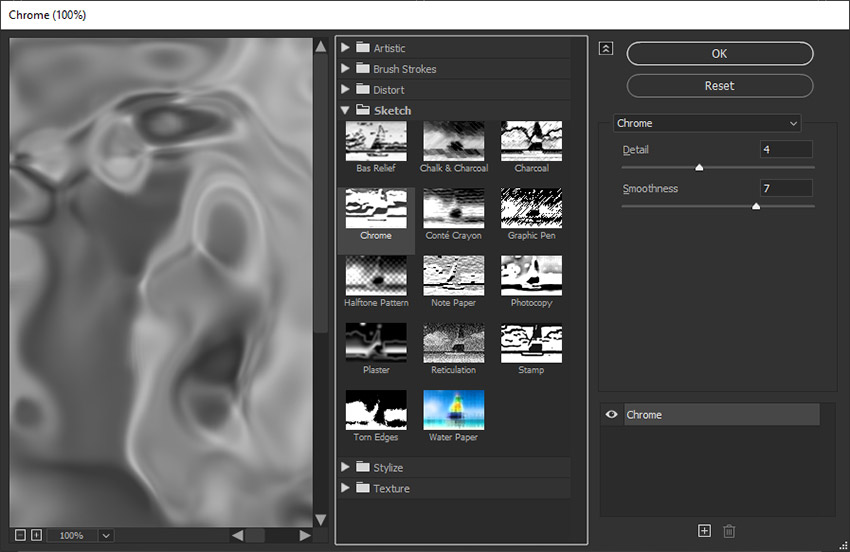The width and height of the screenshot is (850, 552).
Task: Apply the Charcoal sketch filter
Action: (531, 141)
